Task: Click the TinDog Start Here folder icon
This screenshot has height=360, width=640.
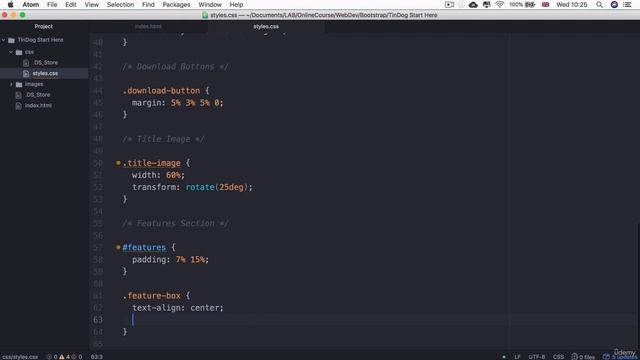Action: (11, 40)
